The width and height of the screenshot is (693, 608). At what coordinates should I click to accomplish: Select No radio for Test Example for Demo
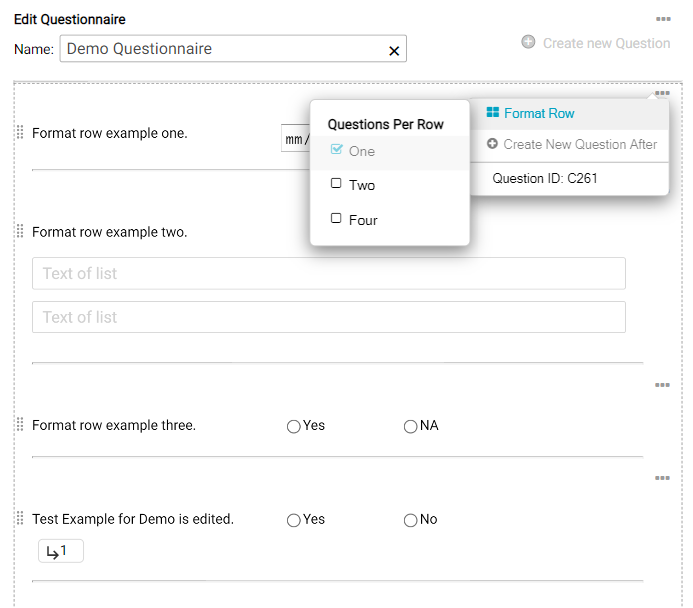tap(410, 520)
